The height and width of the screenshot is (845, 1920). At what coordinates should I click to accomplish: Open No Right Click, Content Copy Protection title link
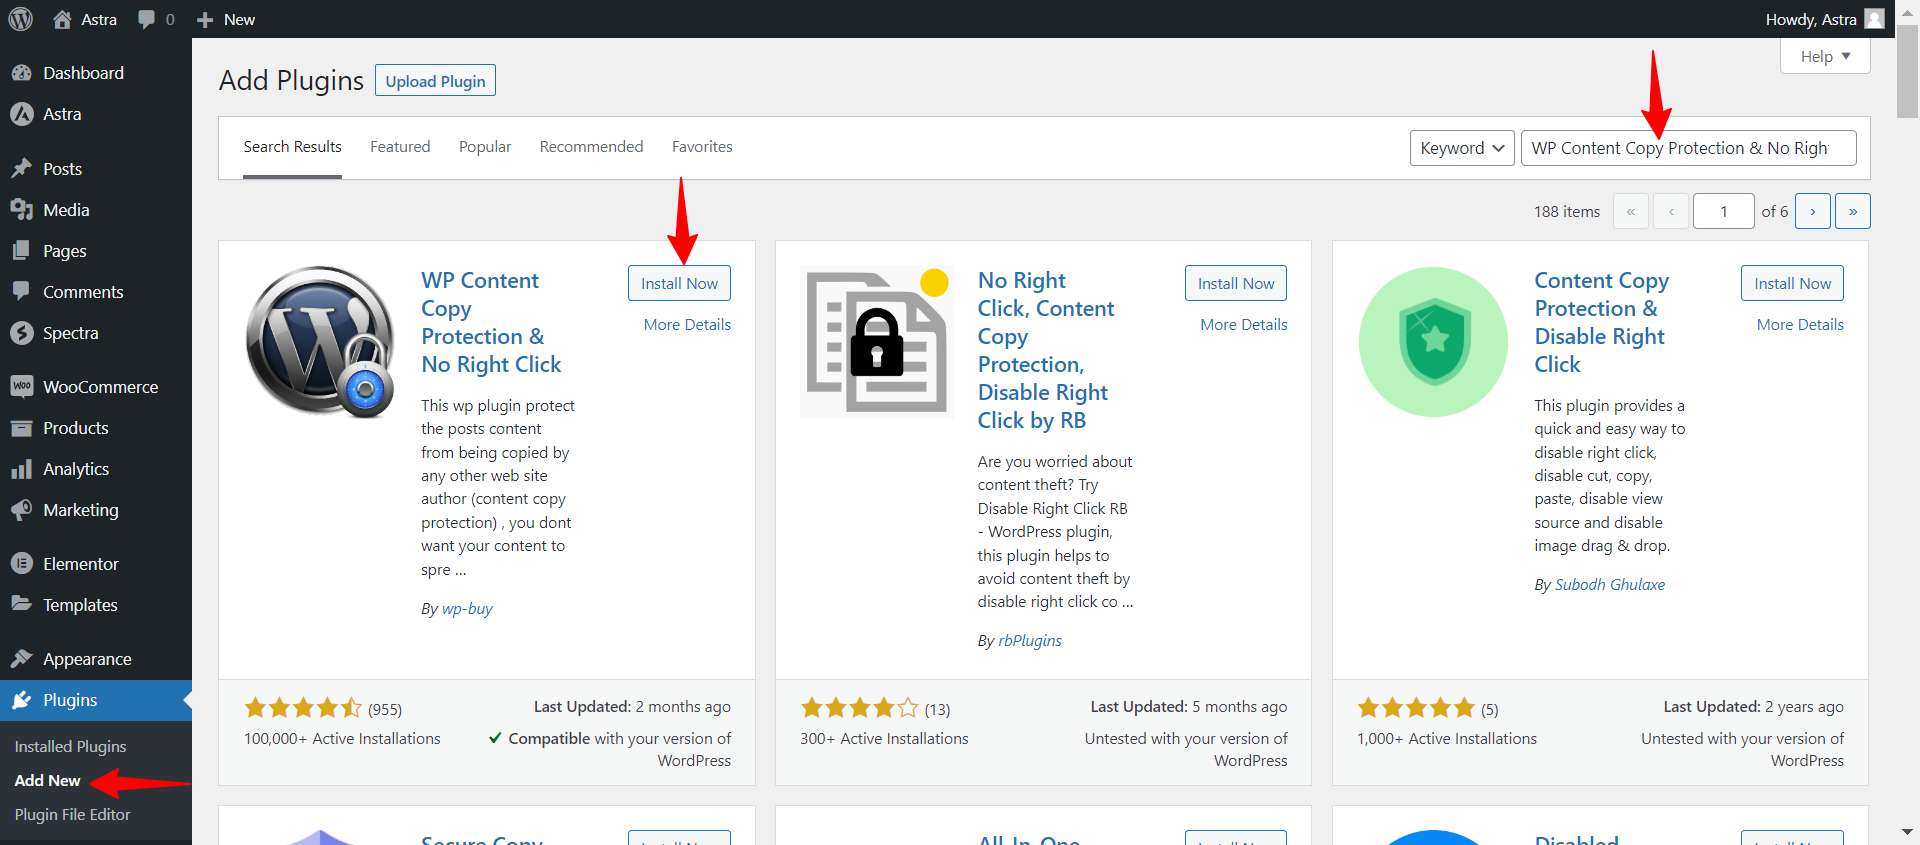[1046, 350]
